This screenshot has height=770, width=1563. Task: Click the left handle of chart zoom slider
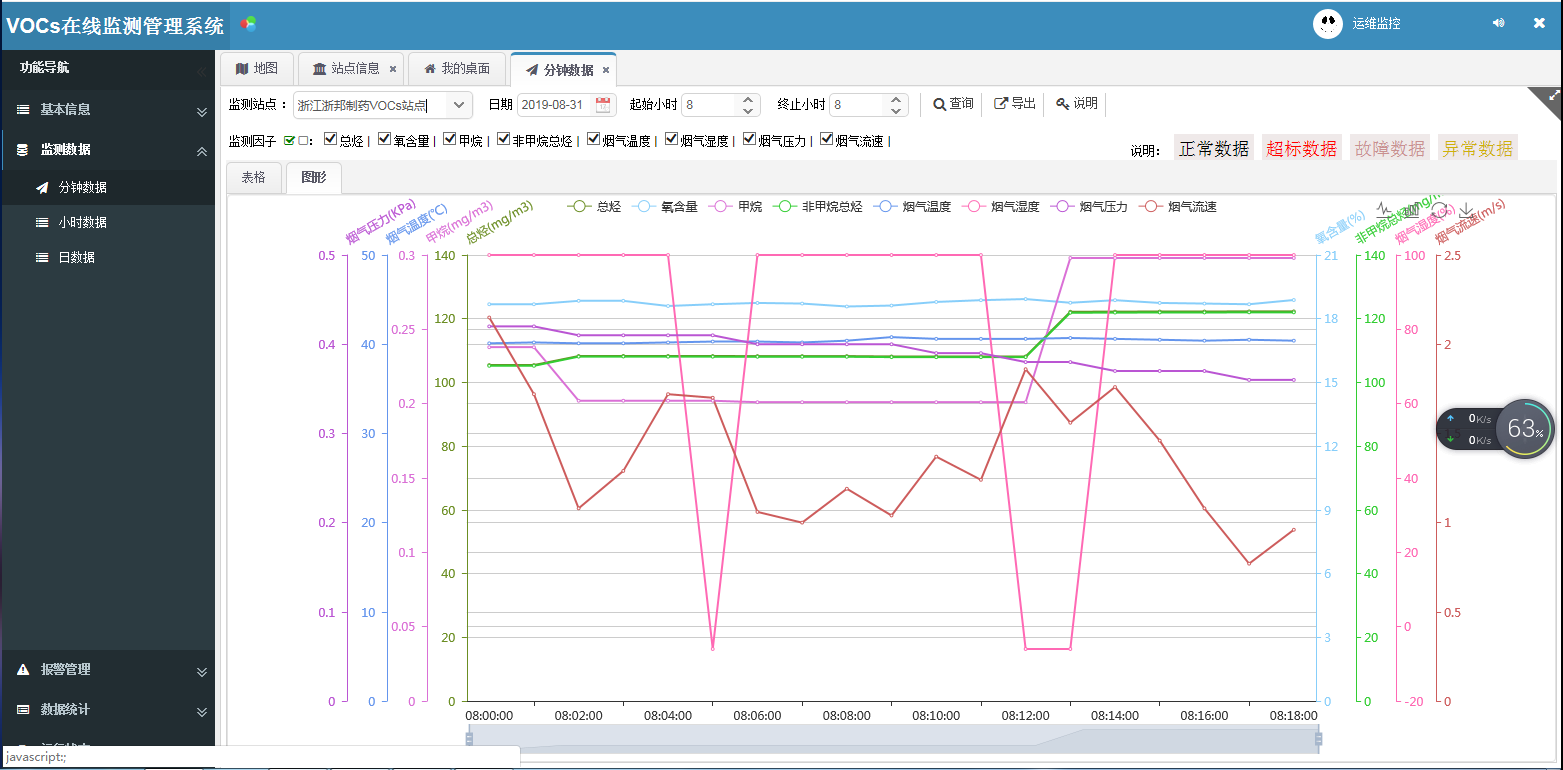[469, 739]
